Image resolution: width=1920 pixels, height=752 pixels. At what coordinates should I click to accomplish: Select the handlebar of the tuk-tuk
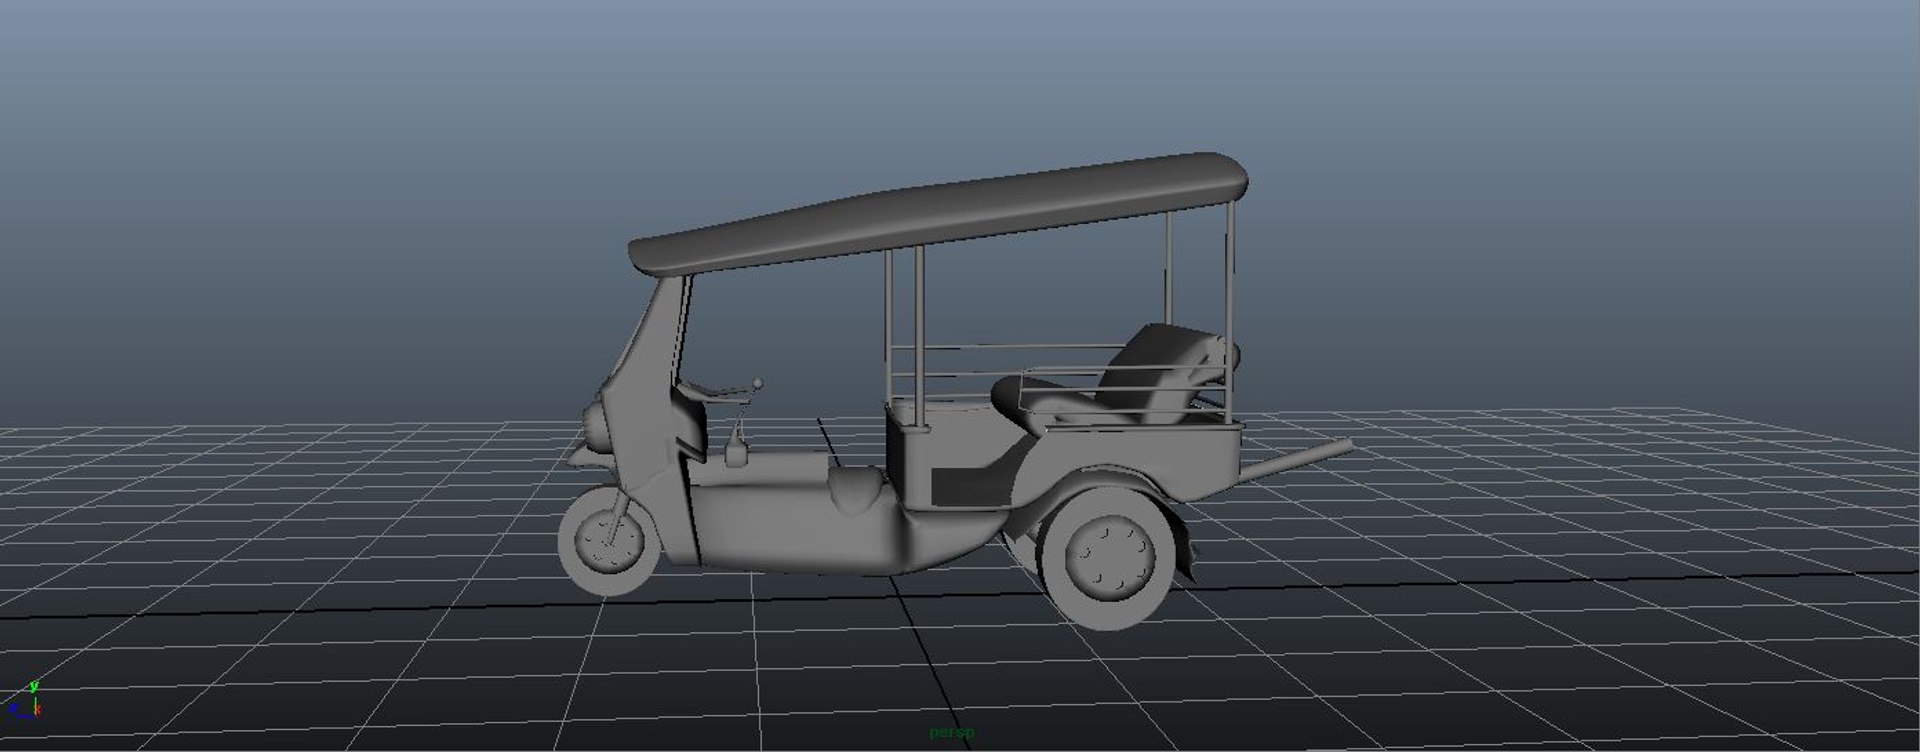tap(718, 389)
